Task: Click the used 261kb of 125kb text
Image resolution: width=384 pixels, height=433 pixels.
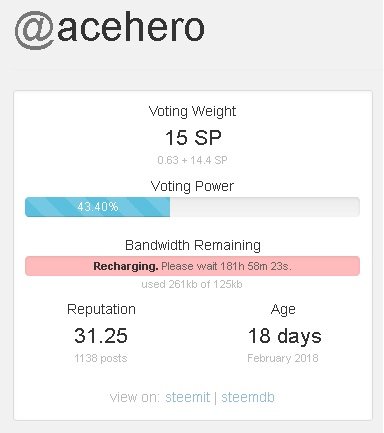Action: click(x=192, y=284)
